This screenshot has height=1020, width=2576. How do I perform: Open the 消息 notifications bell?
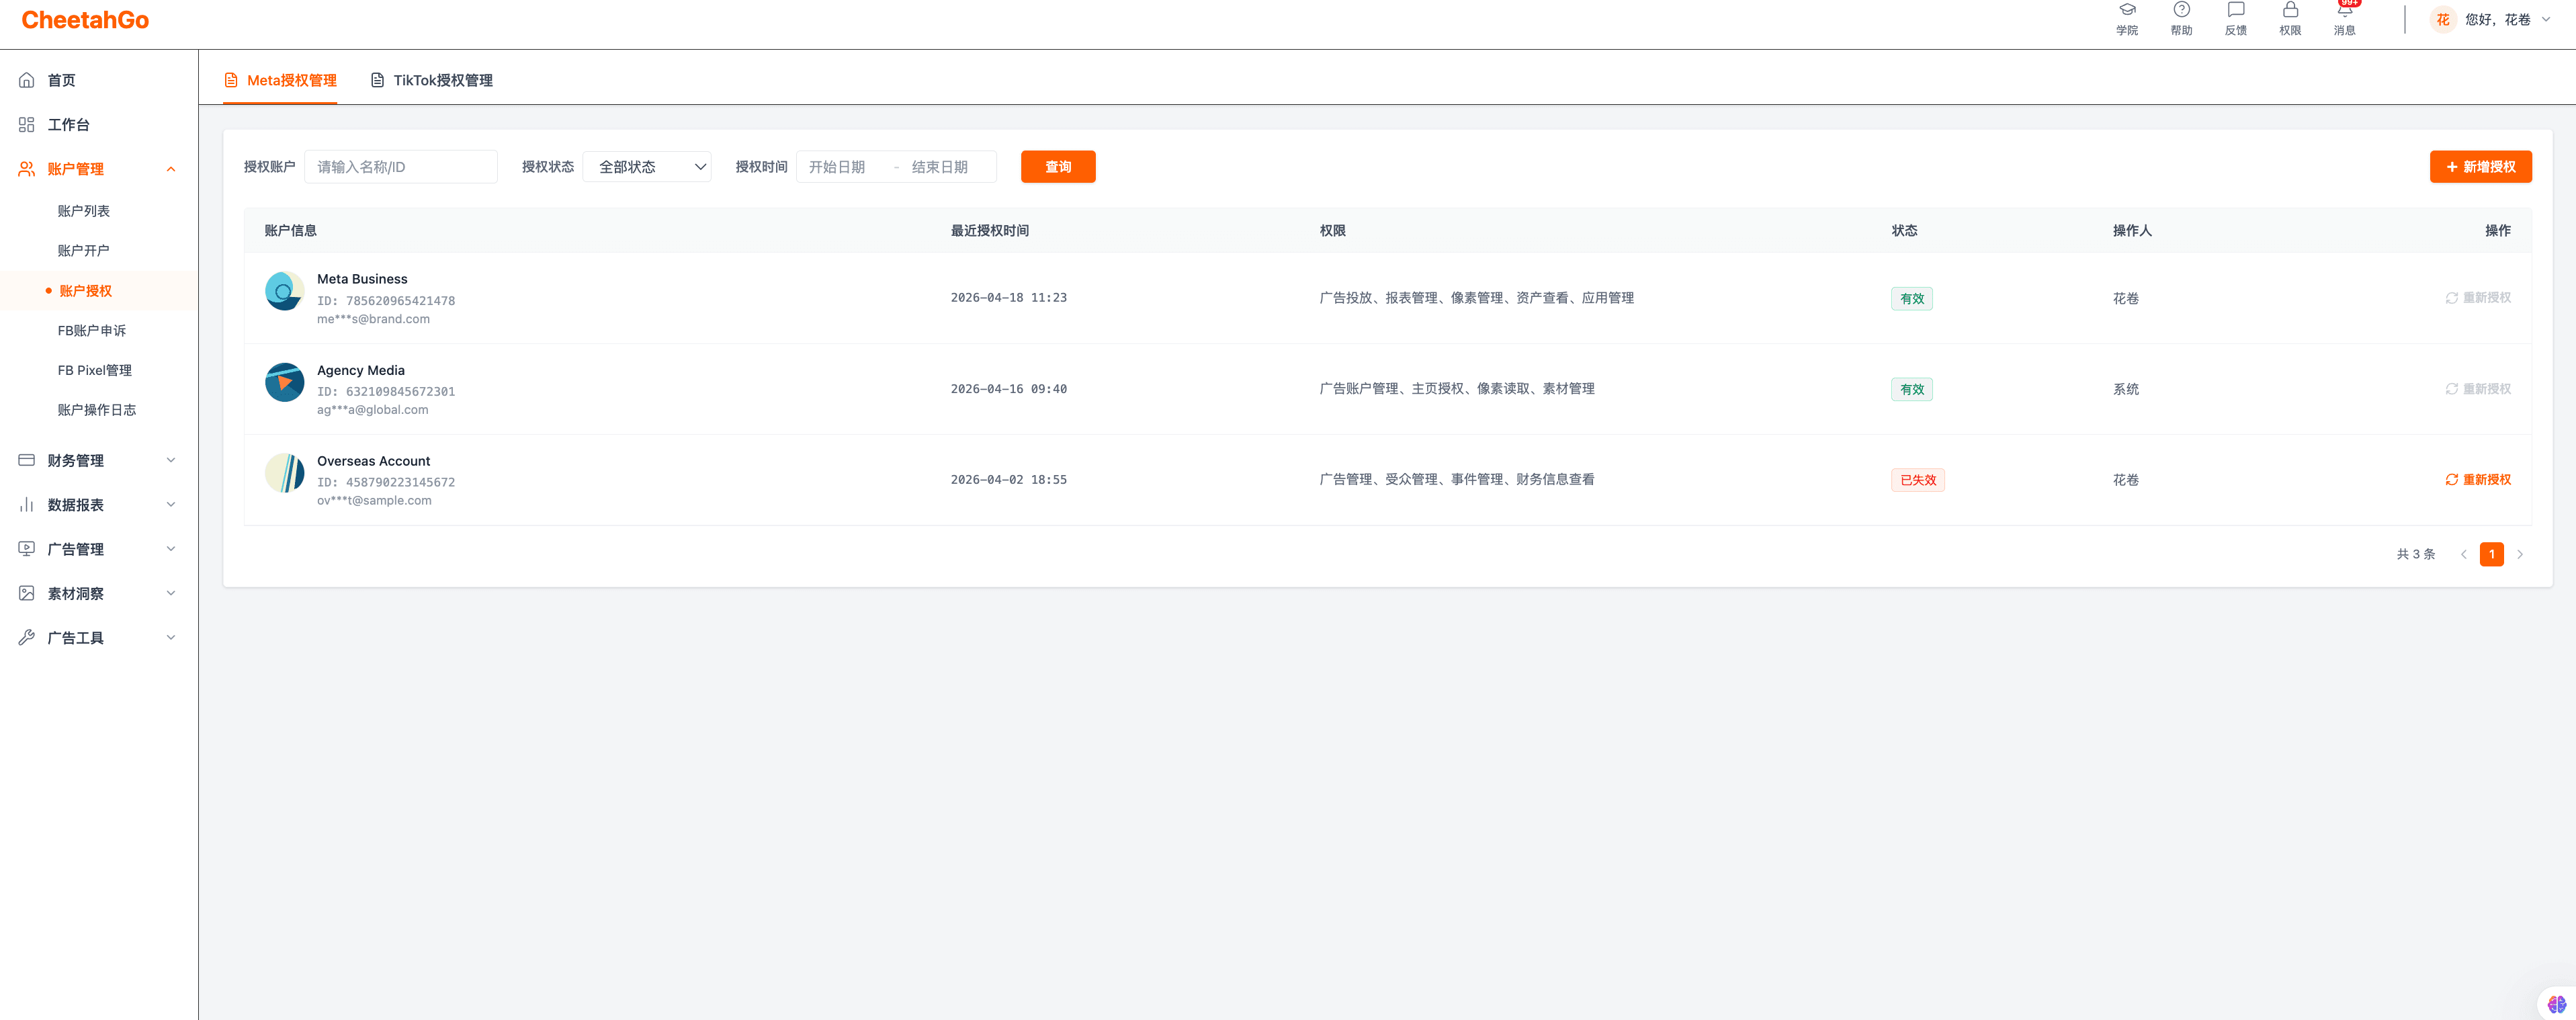click(x=2344, y=10)
